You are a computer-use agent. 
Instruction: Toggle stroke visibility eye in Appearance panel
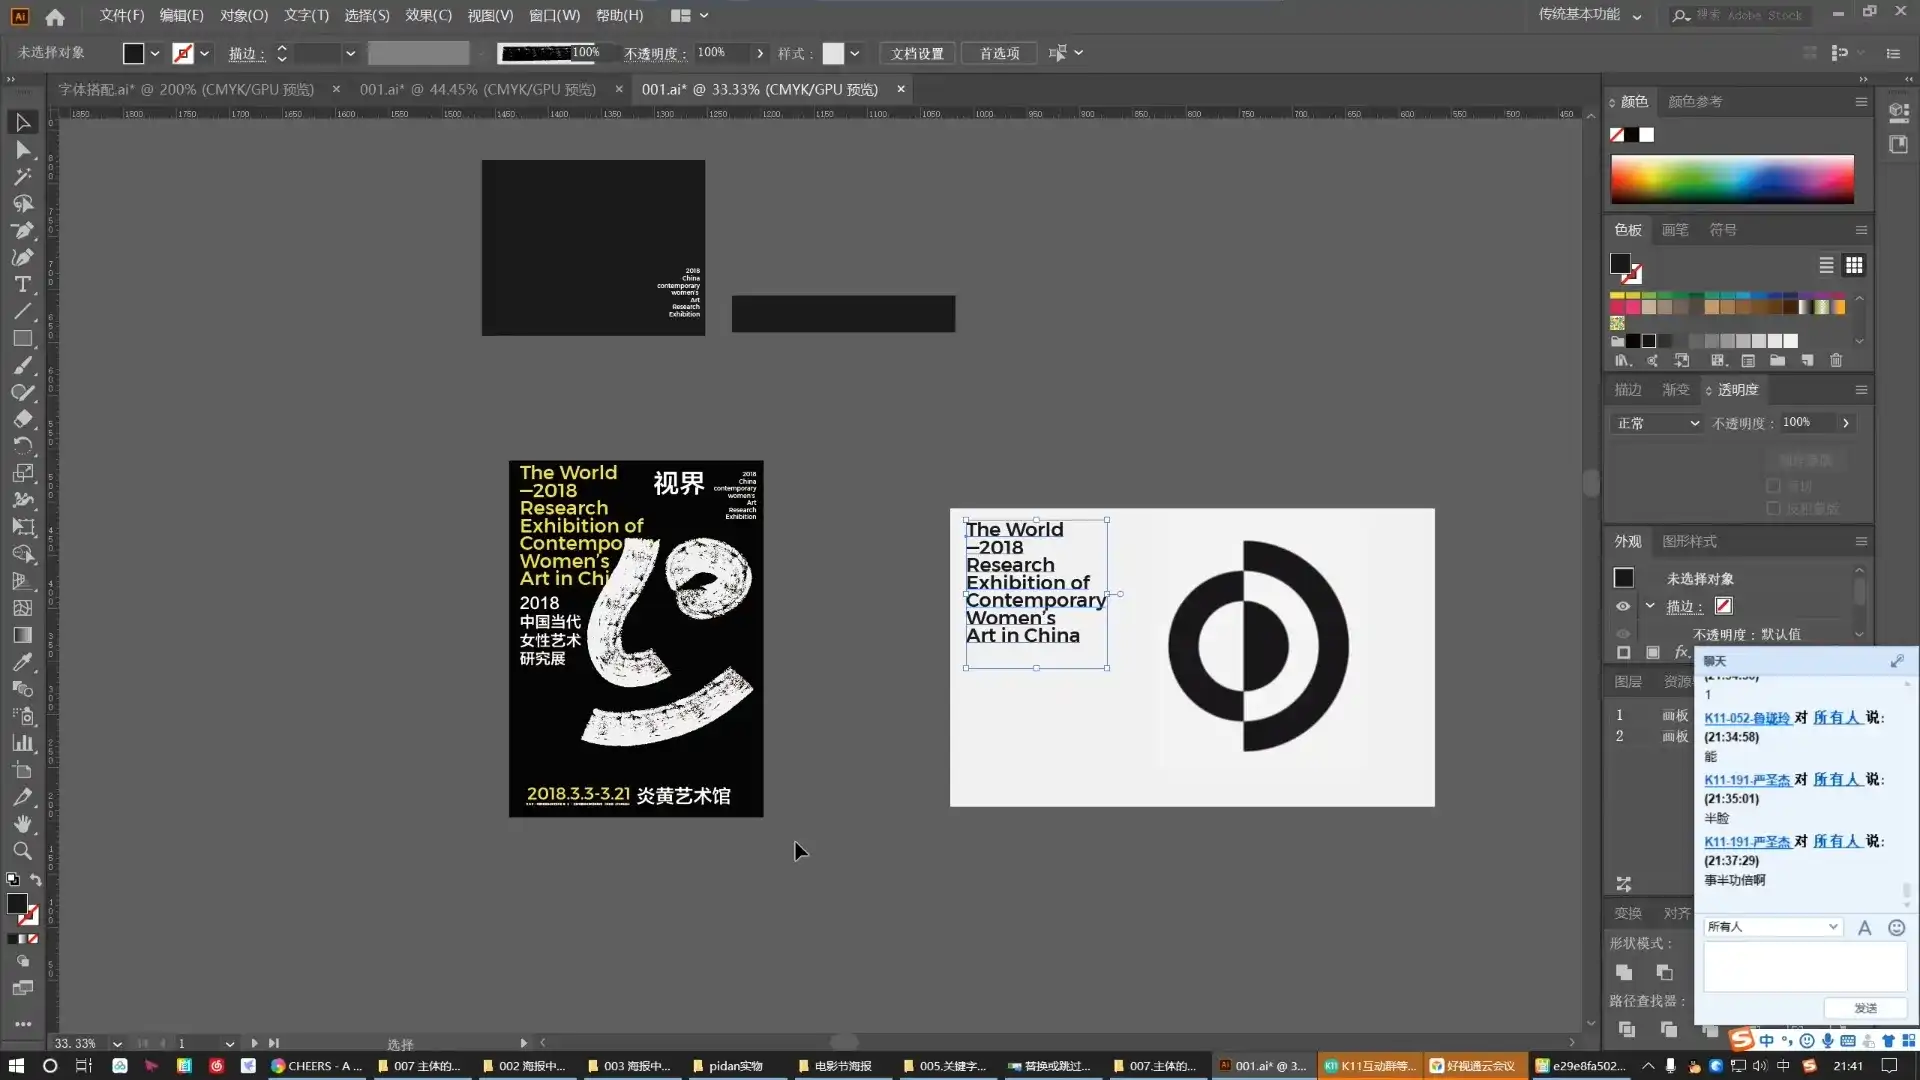click(1623, 606)
